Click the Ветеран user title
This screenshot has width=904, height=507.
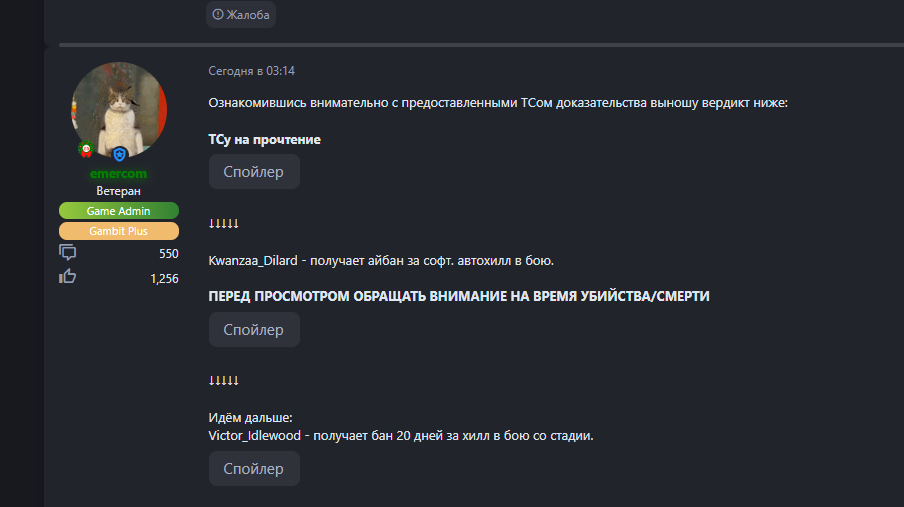[x=119, y=191]
